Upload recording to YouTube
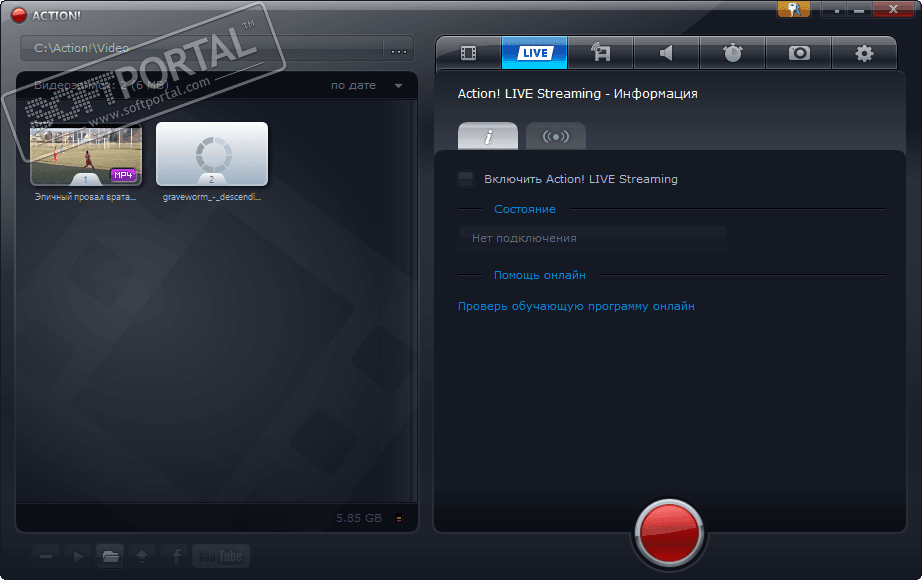The image size is (922, 580). (221, 556)
